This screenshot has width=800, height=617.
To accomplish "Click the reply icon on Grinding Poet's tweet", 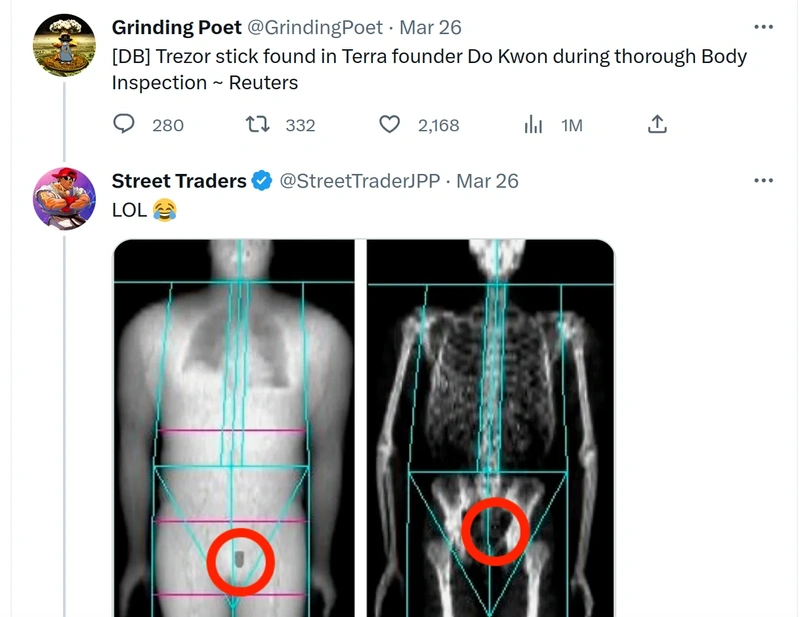I will point(125,125).
